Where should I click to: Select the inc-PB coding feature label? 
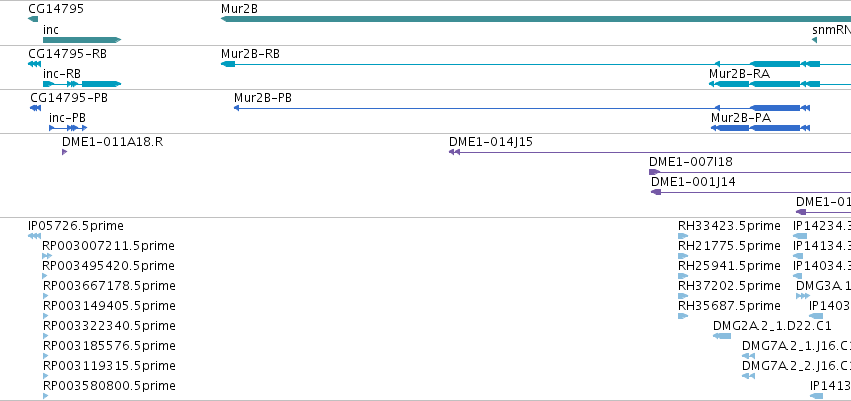pyautogui.click(x=67, y=118)
